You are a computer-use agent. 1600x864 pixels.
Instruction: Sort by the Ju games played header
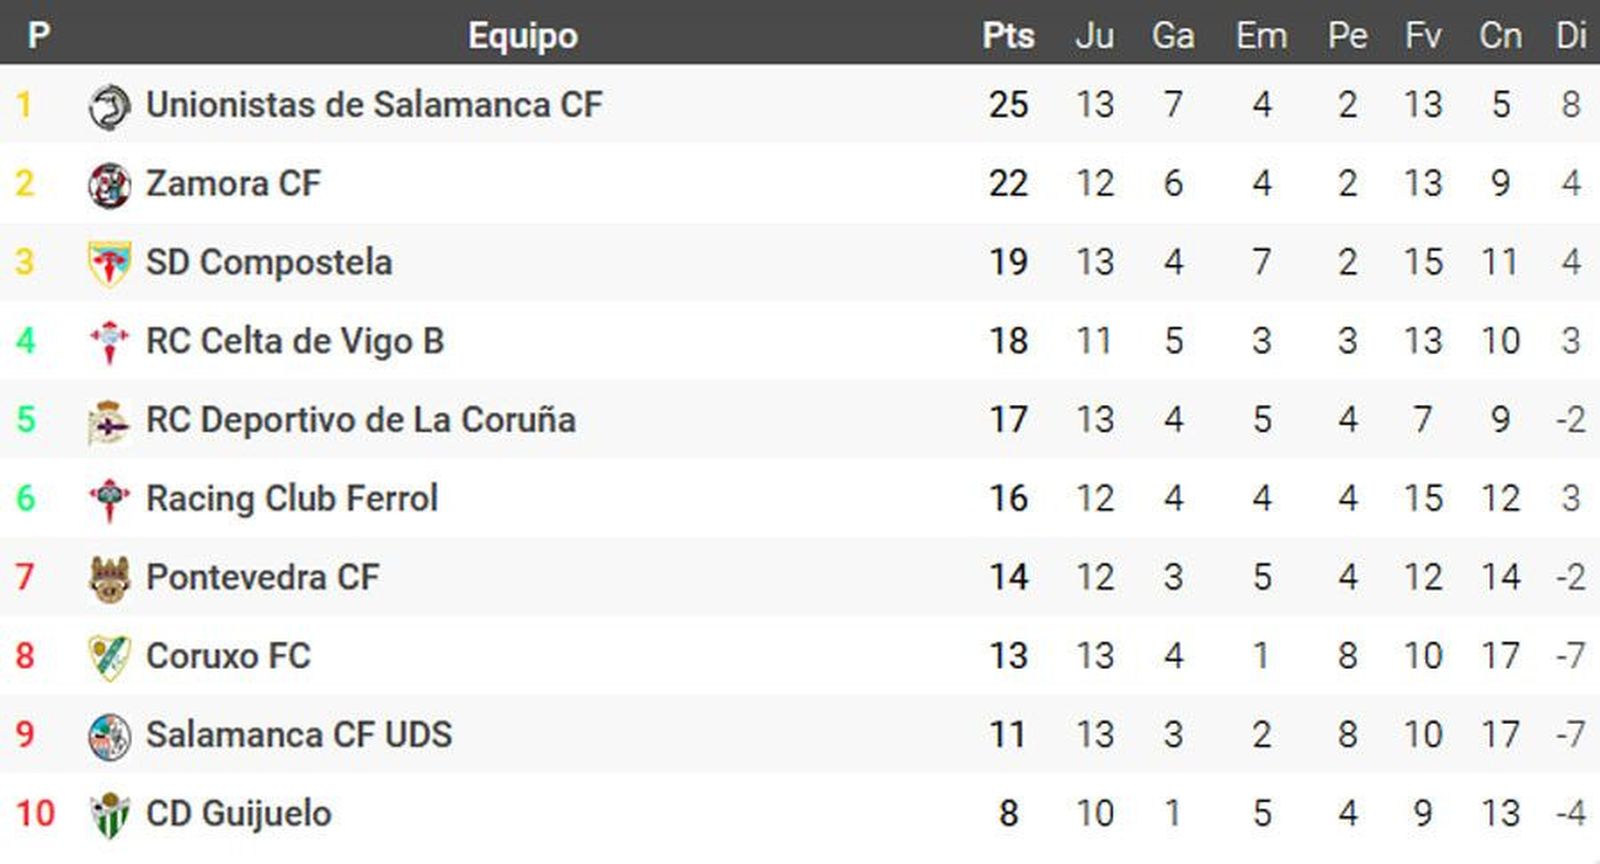[x=1094, y=36]
